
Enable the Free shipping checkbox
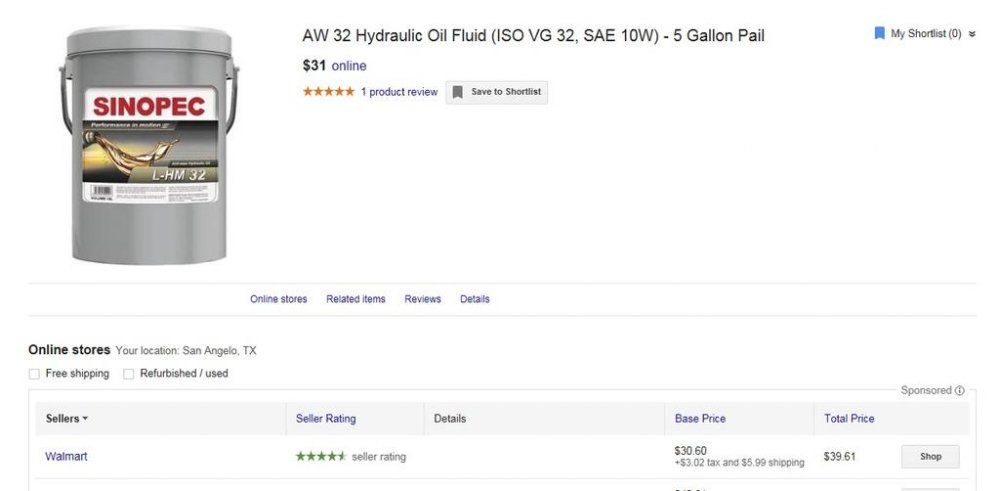point(34,374)
